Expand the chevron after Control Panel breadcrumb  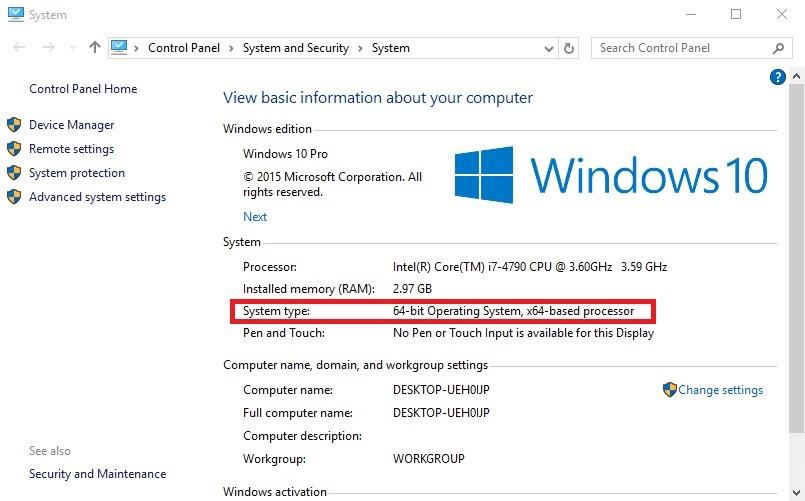click(x=231, y=48)
